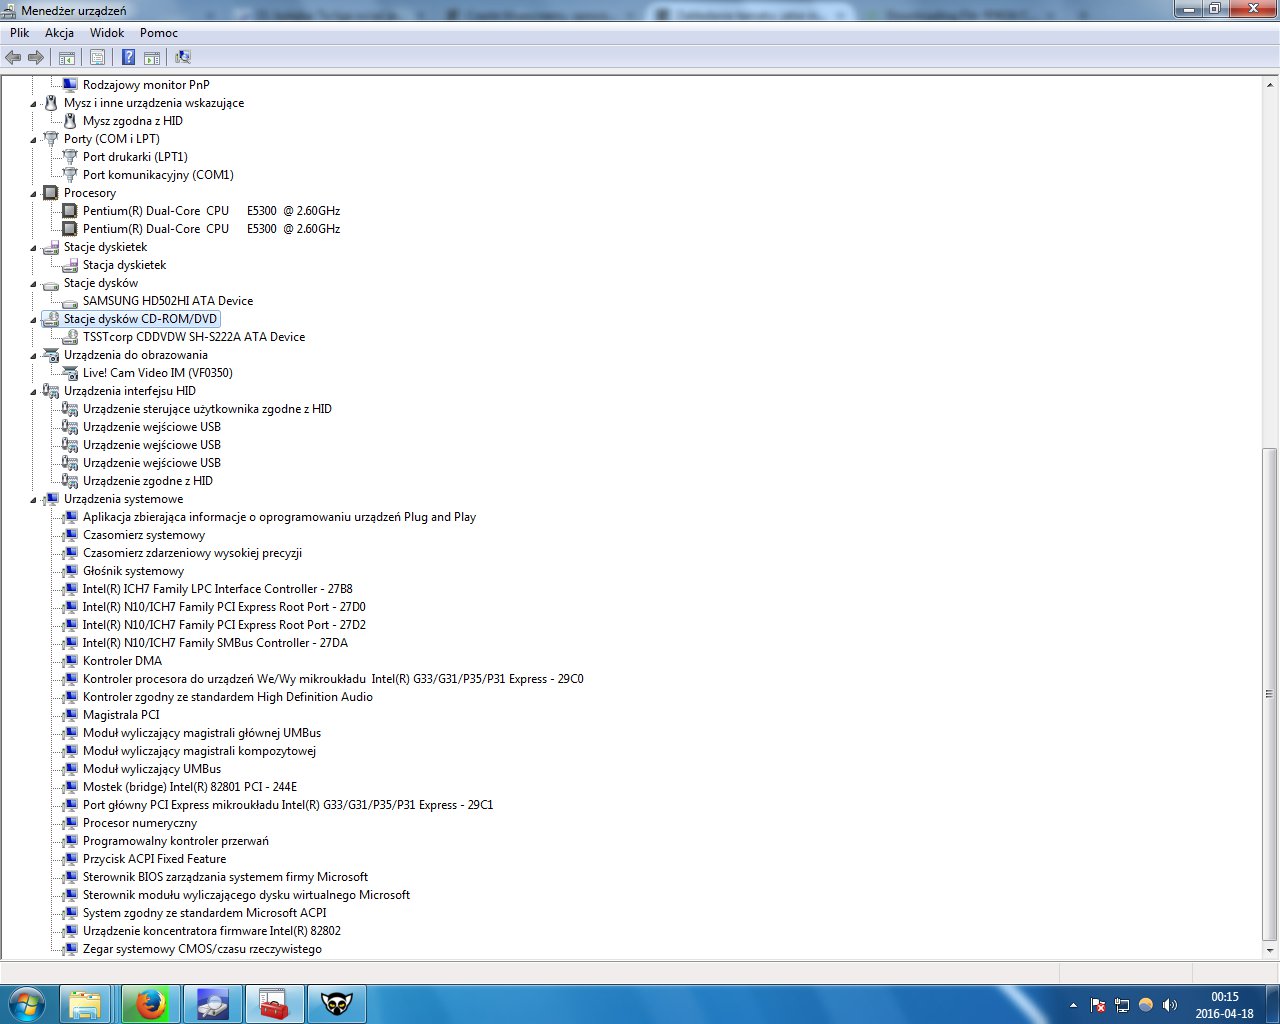Select Czasomierz zdarzeniowy wysokiej precyzji
Screen dimensions: 1280x1024
click(x=192, y=553)
